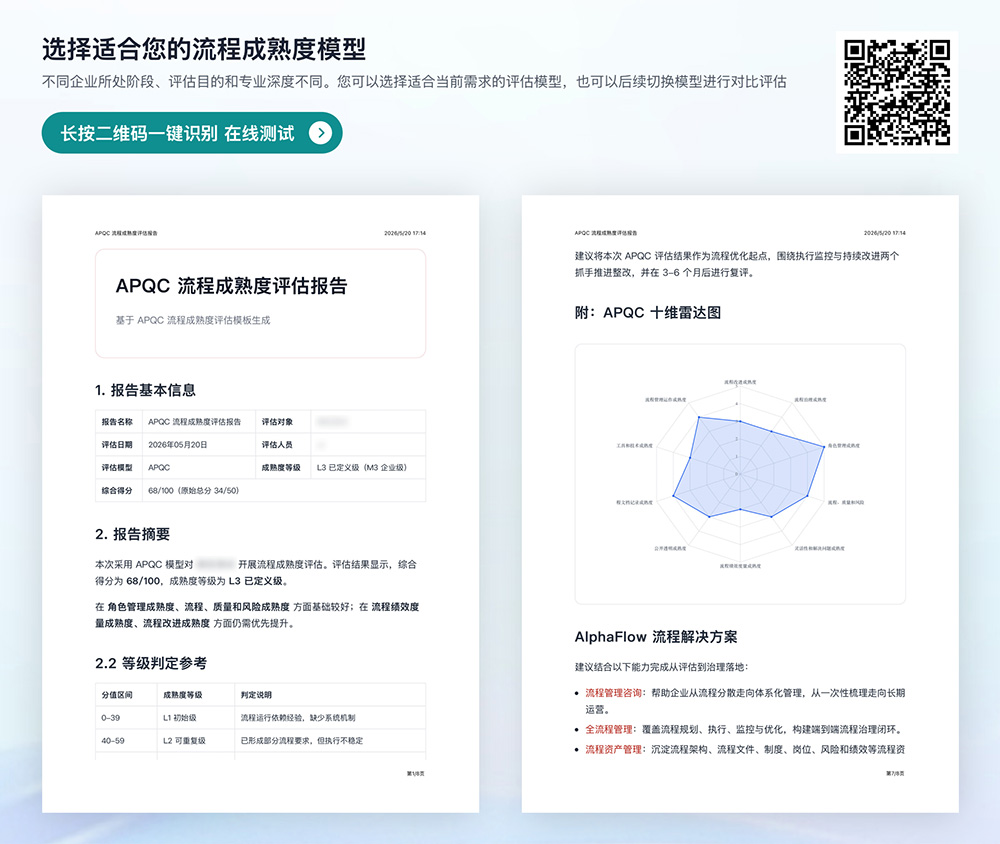This screenshot has width=1000, height=844.
Task: Click the description 已形成部分流程要求，但执行不稳定
Action: (302, 741)
